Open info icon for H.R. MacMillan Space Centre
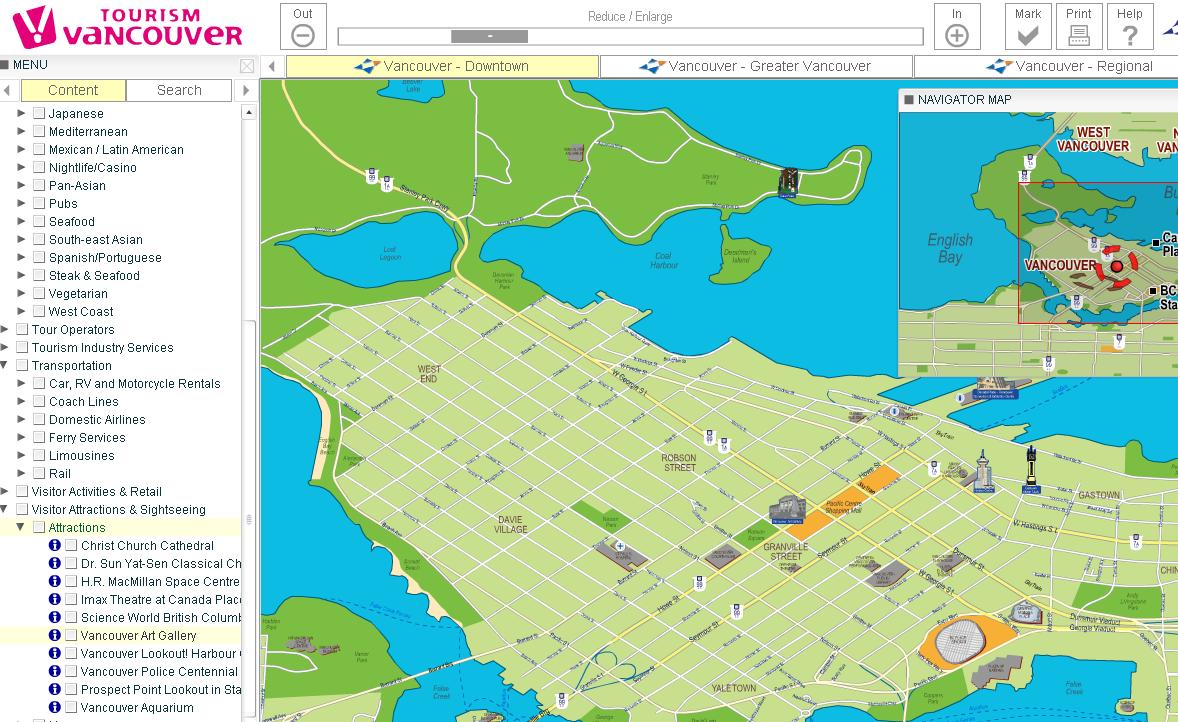1178x722 pixels. click(55, 581)
